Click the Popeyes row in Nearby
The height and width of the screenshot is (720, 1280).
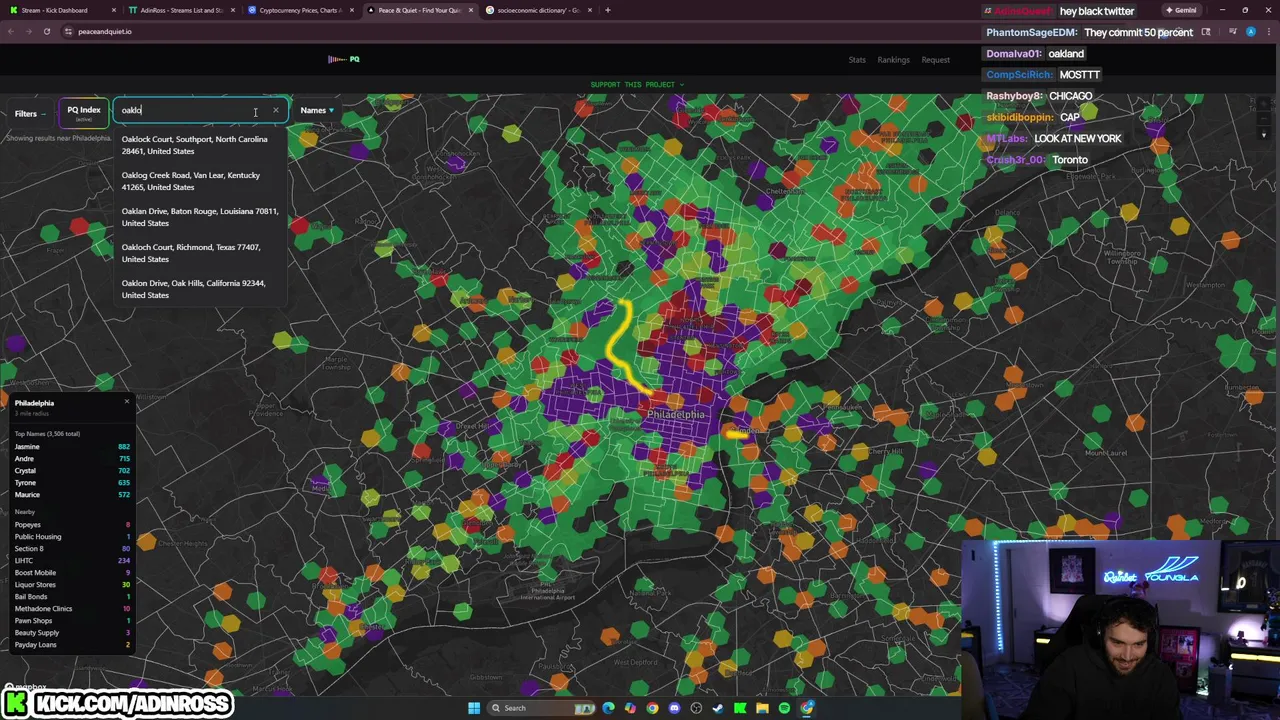click(72, 525)
